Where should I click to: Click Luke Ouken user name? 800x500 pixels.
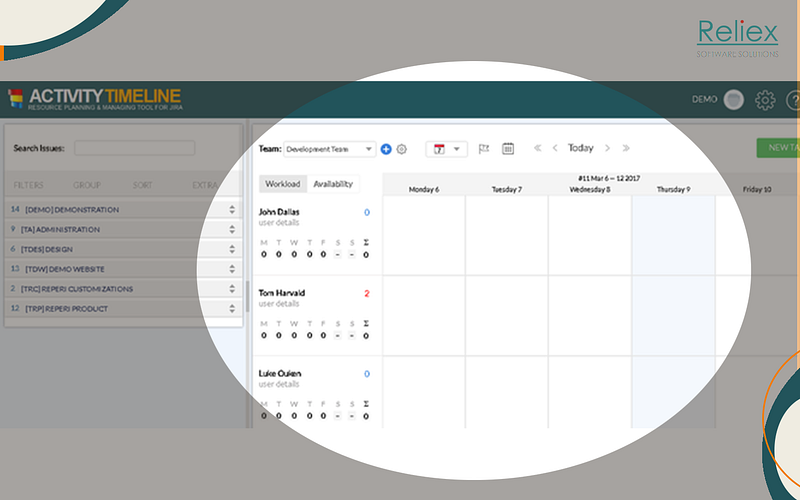280,373
